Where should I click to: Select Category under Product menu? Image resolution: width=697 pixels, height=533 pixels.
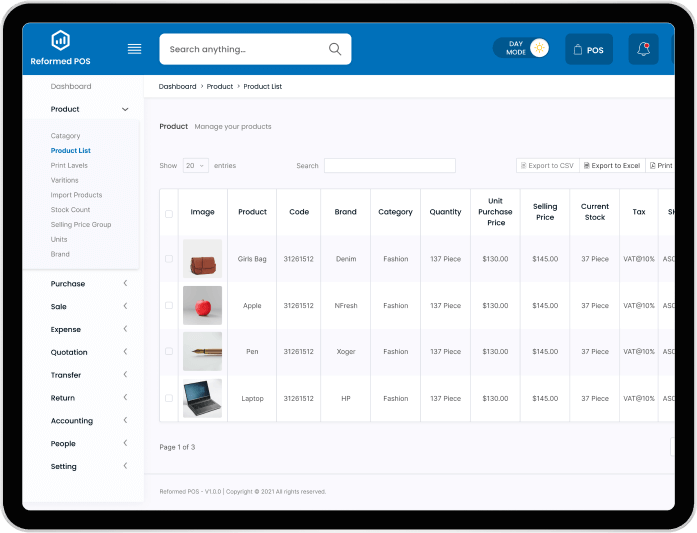[65, 136]
